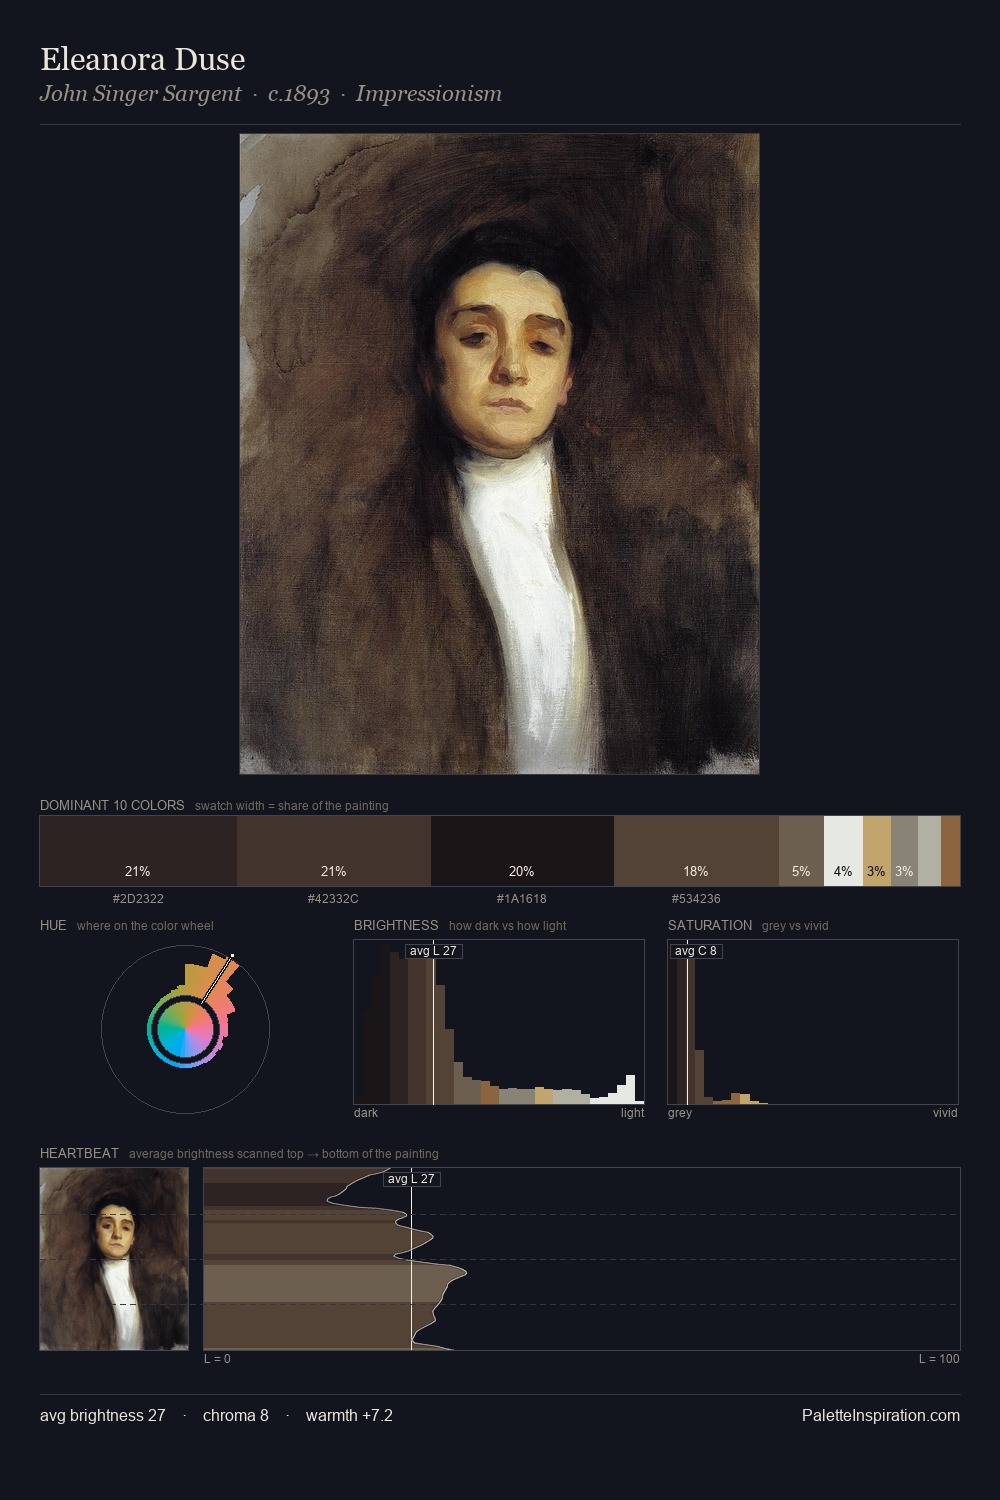Click the 'L = 100' axis label
Image resolution: width=1000 pixels, height=1500 pixels.
pos(939,1359)
